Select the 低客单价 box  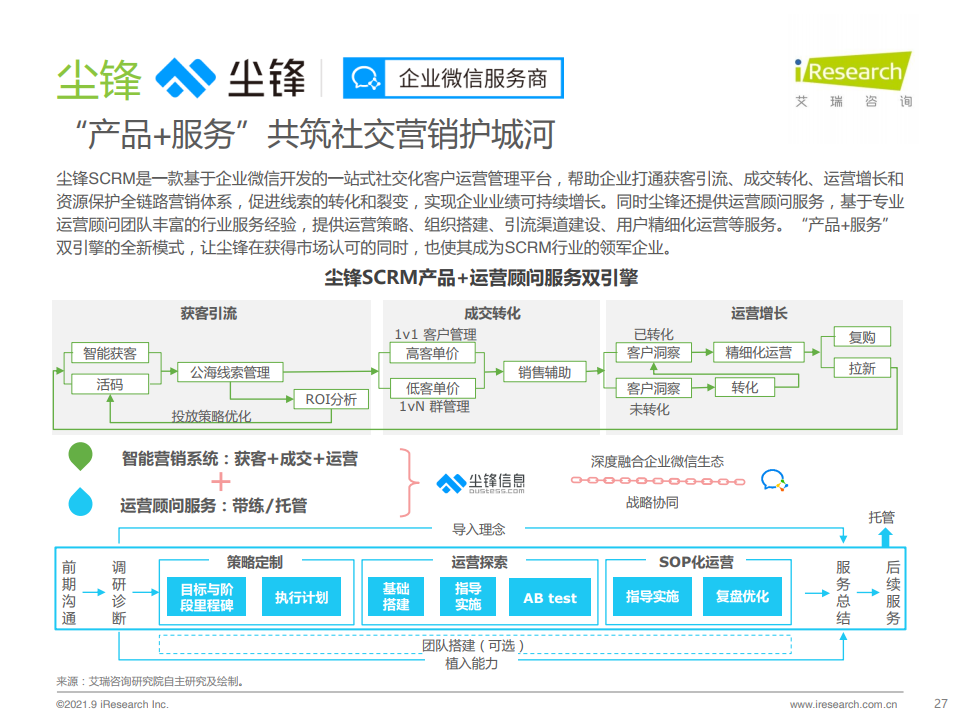click(x=432, y=388)
